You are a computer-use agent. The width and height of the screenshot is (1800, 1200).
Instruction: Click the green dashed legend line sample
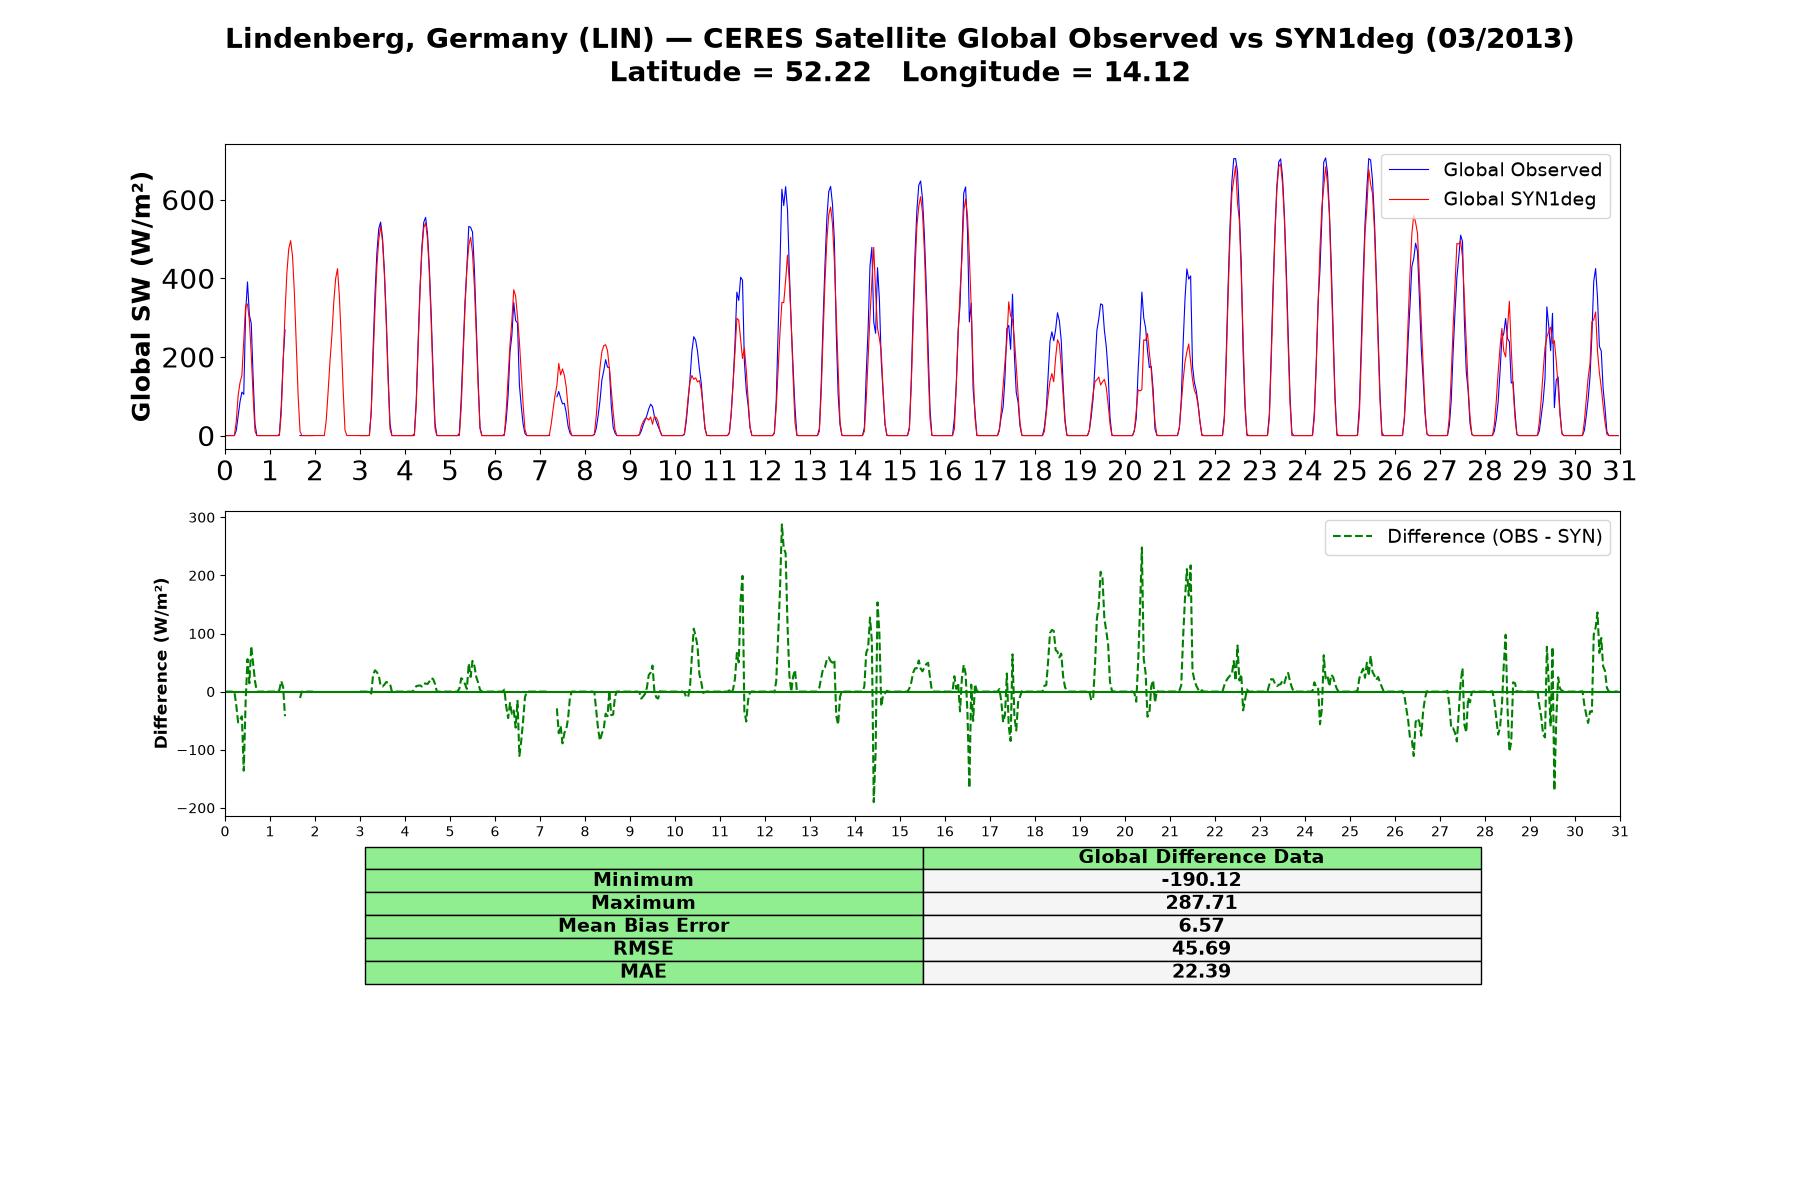click(x=1354, y=537)
